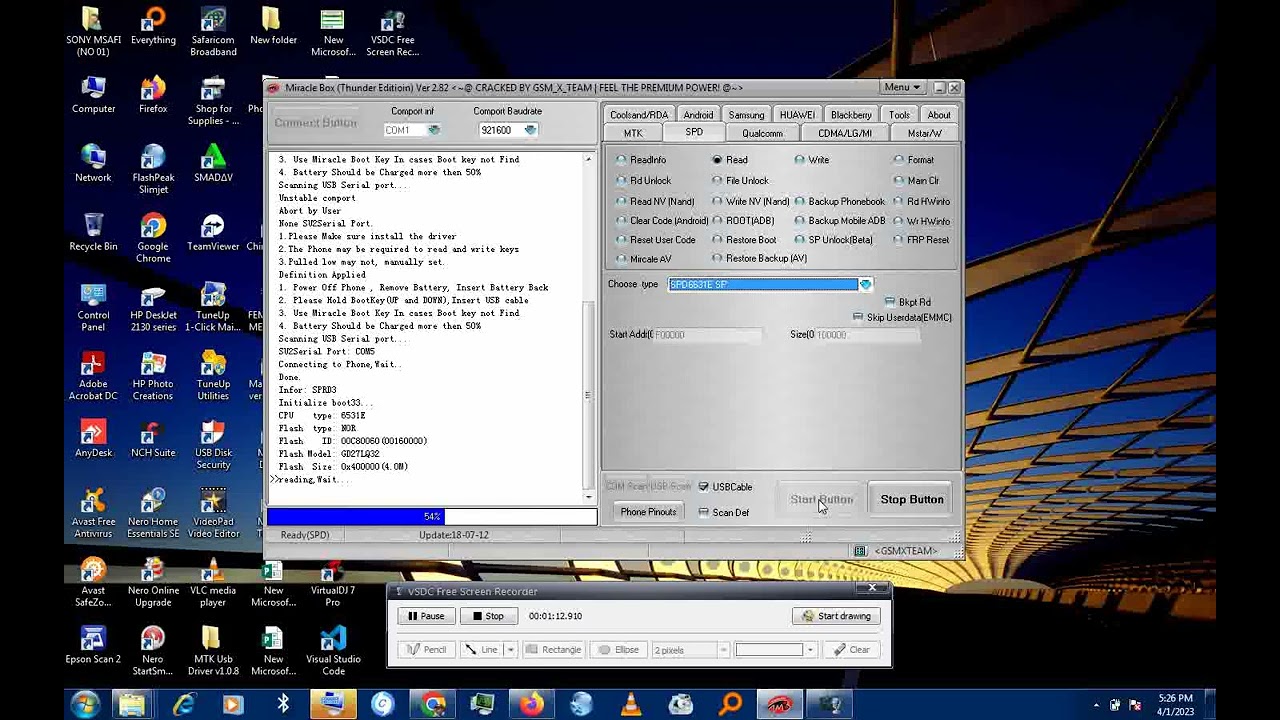Switch to the MTK tab
Viewport: 1280px width, 720px height.
coord(633,134)
